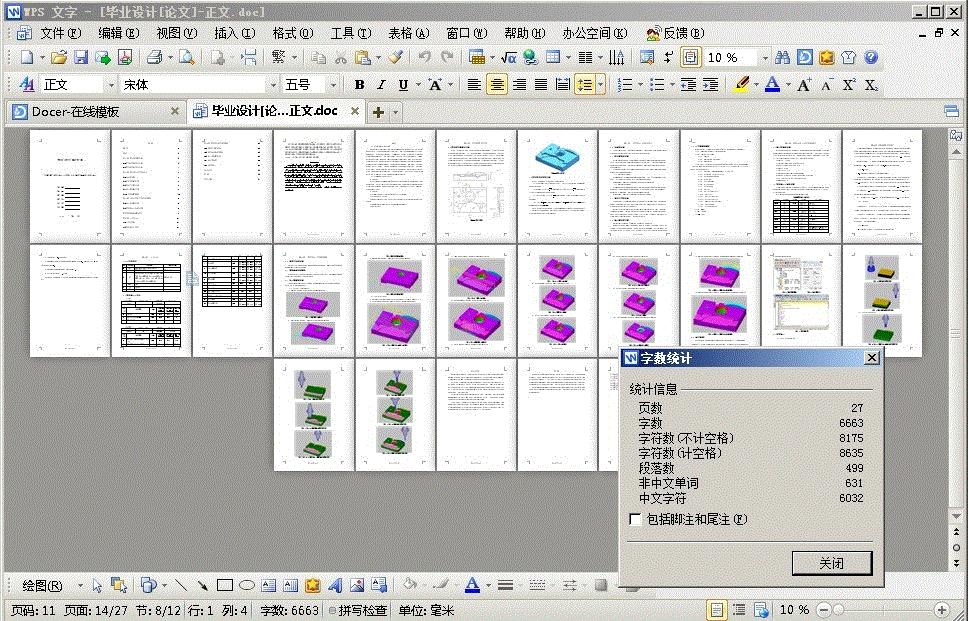Switch to web layout view button
The width and height of the screenshot is (968, 621).
761,610
